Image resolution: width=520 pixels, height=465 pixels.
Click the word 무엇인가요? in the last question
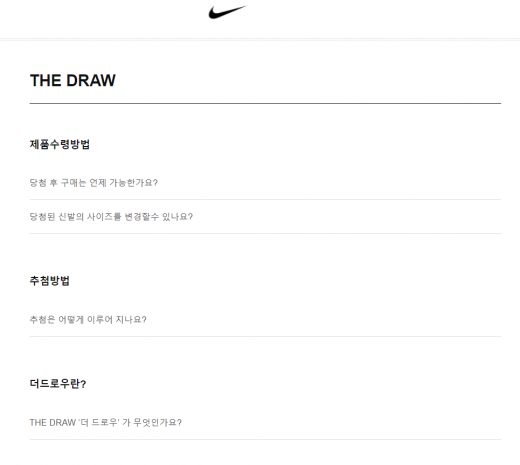tap(158, 423)
